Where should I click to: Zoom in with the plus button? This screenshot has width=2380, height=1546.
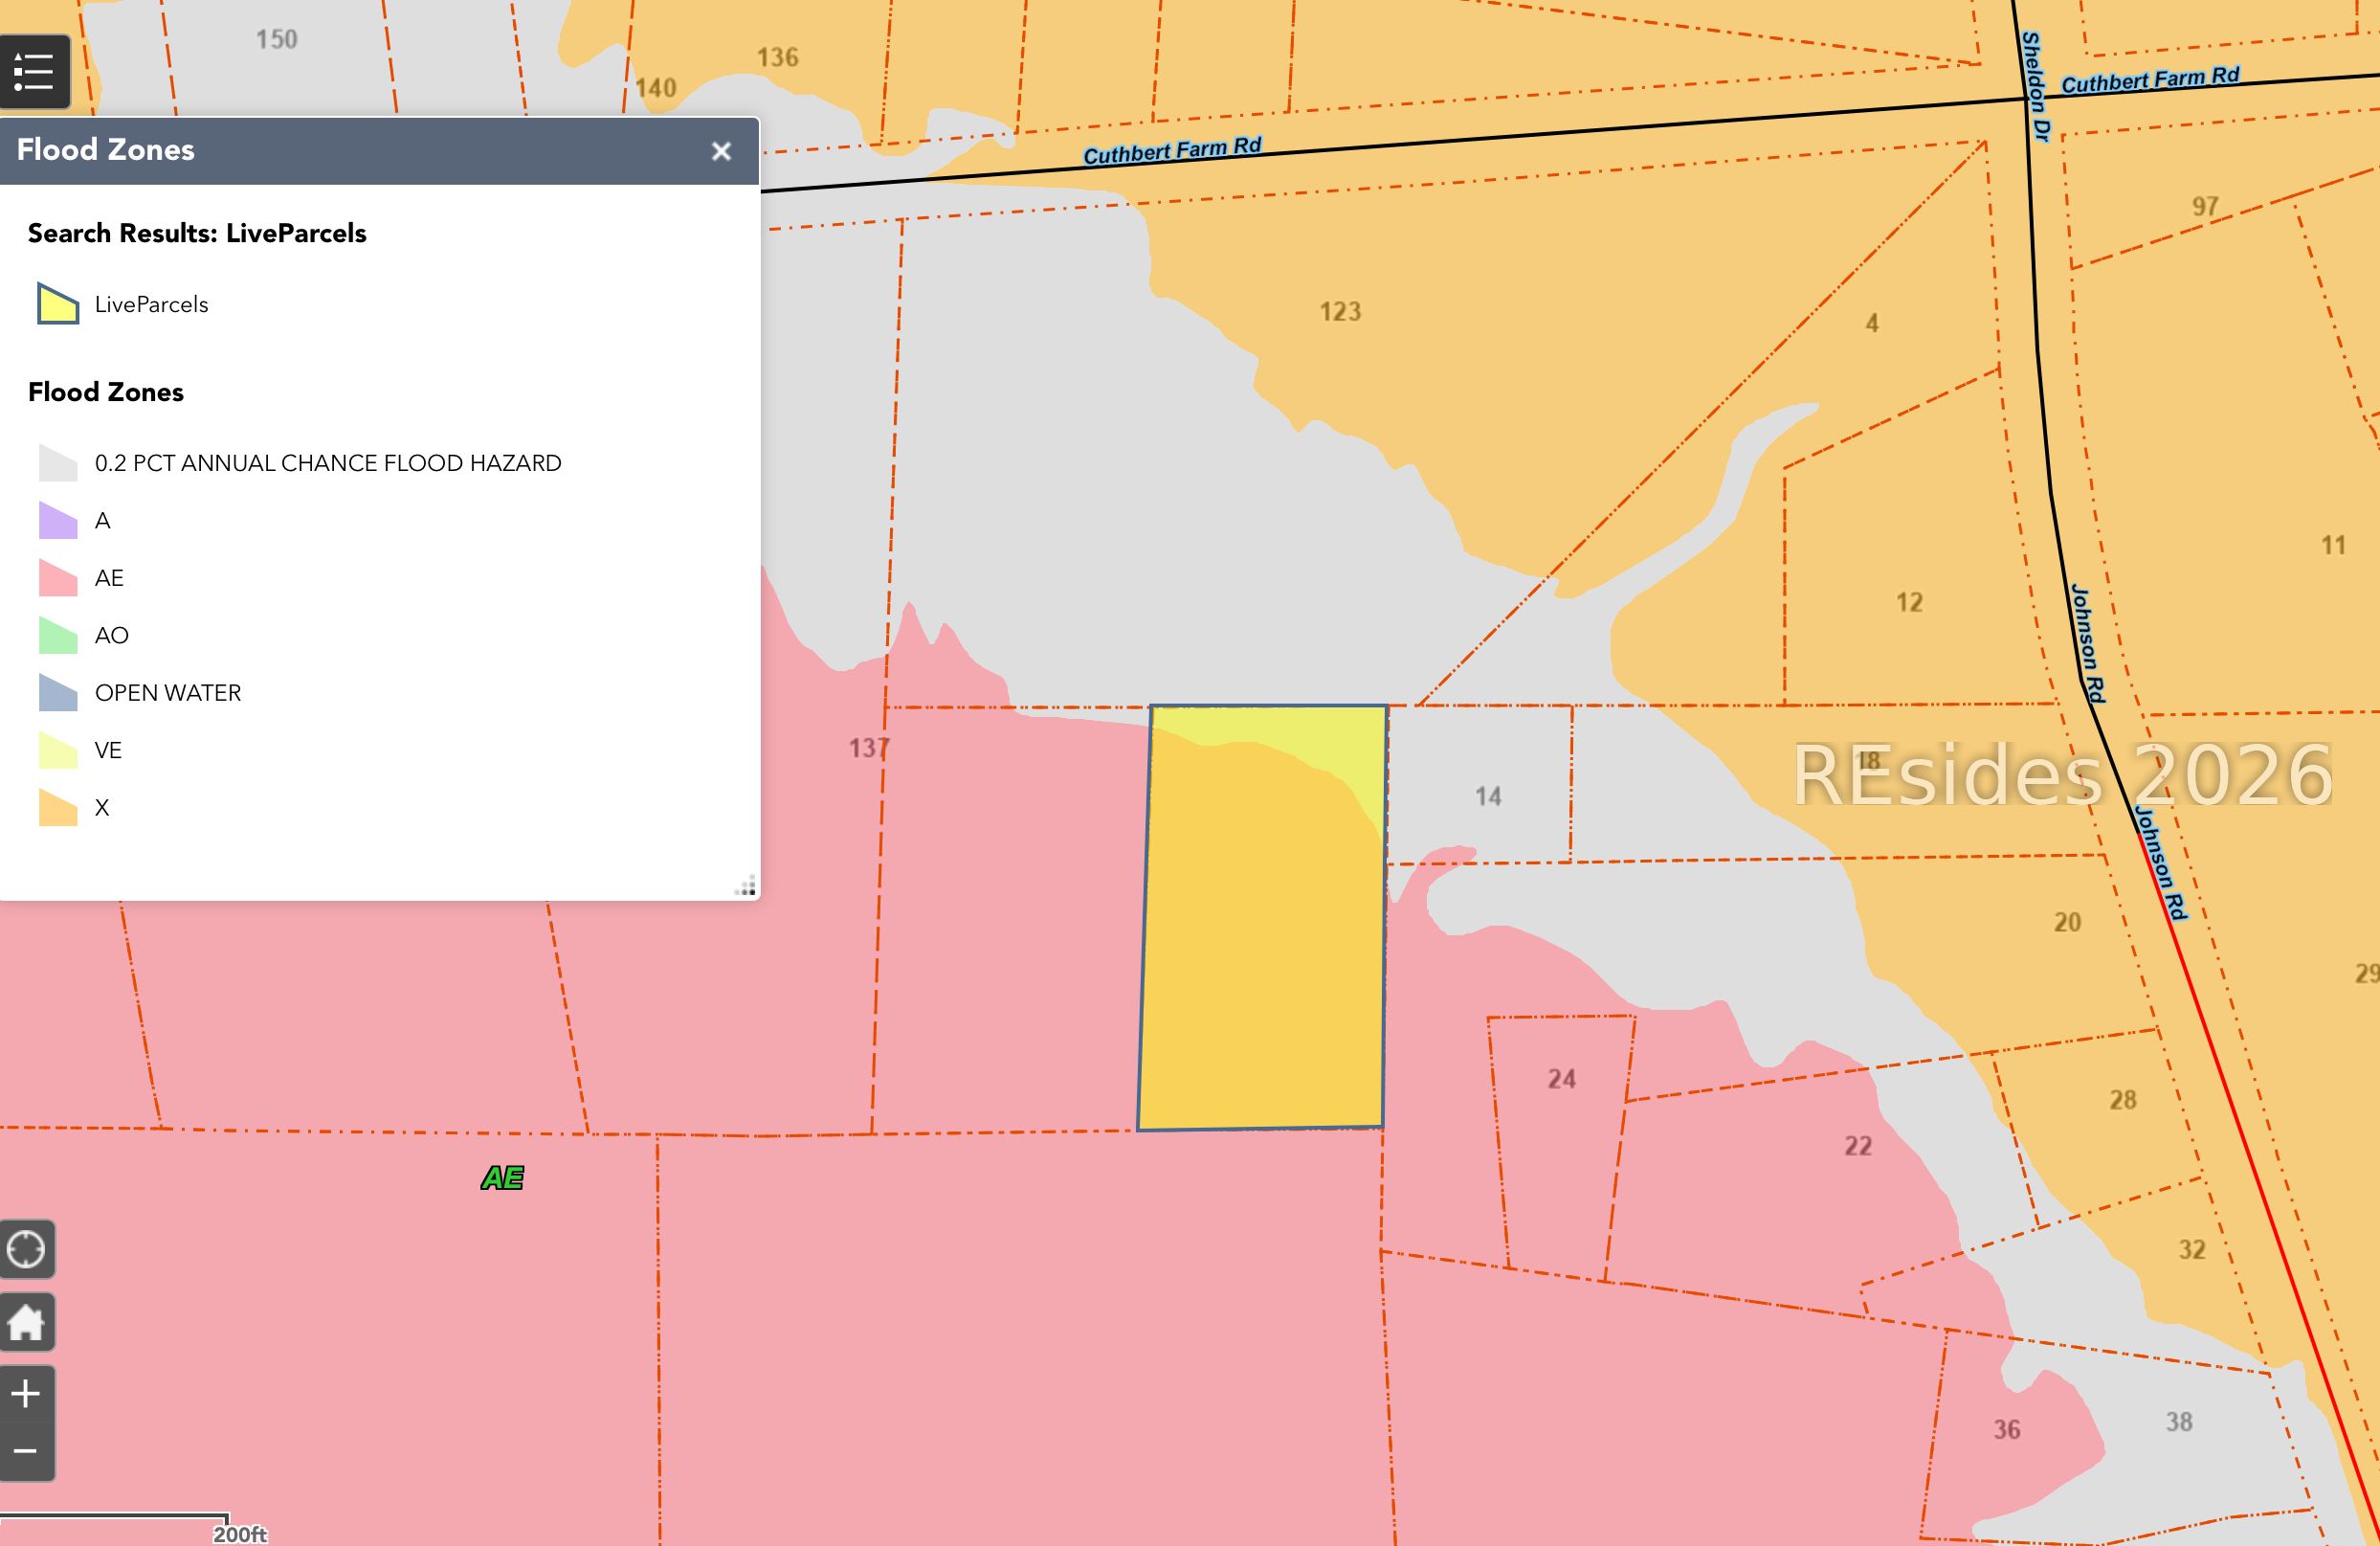26,1393
